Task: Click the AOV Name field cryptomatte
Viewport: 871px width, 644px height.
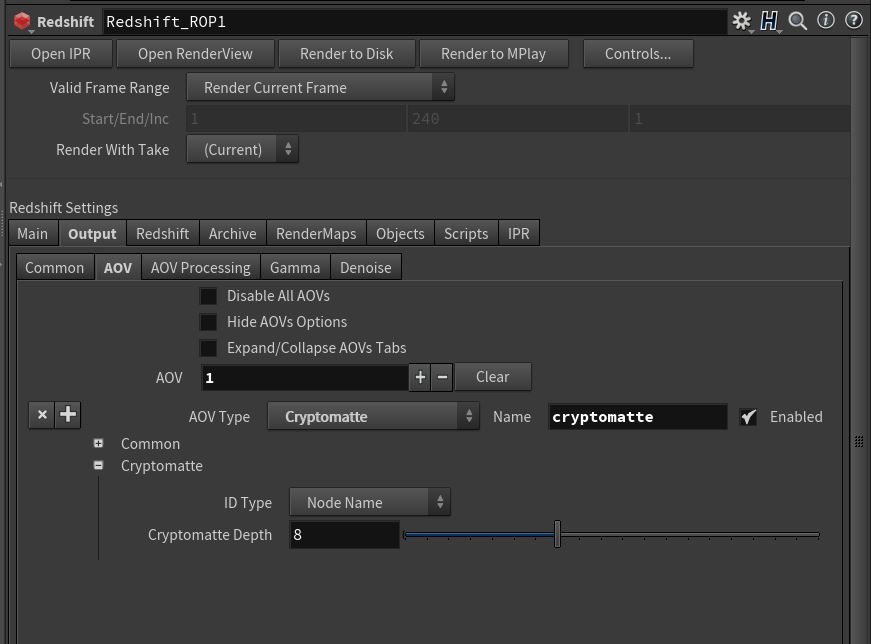Action: point(638,417)
